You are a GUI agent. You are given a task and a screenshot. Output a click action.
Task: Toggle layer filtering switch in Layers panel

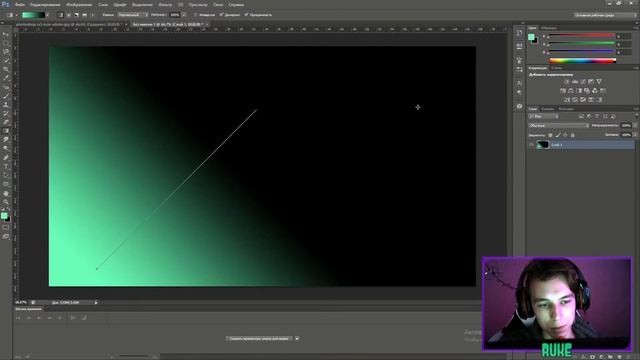636,117
